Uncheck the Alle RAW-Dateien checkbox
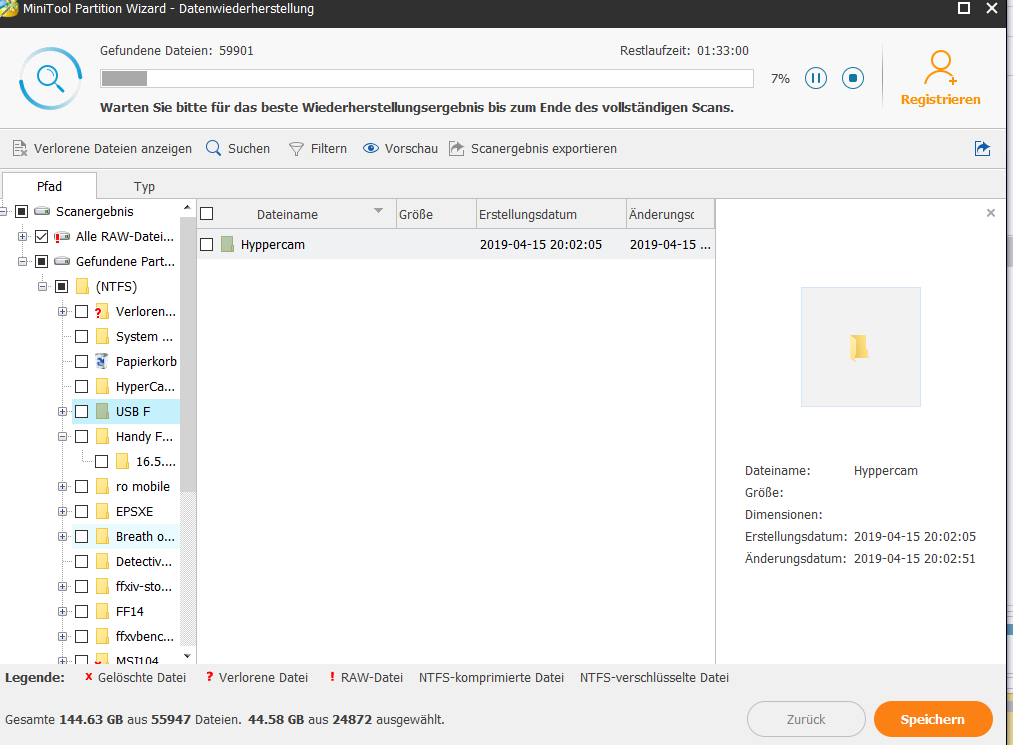The image size is (1013, 745). [41, 236]
